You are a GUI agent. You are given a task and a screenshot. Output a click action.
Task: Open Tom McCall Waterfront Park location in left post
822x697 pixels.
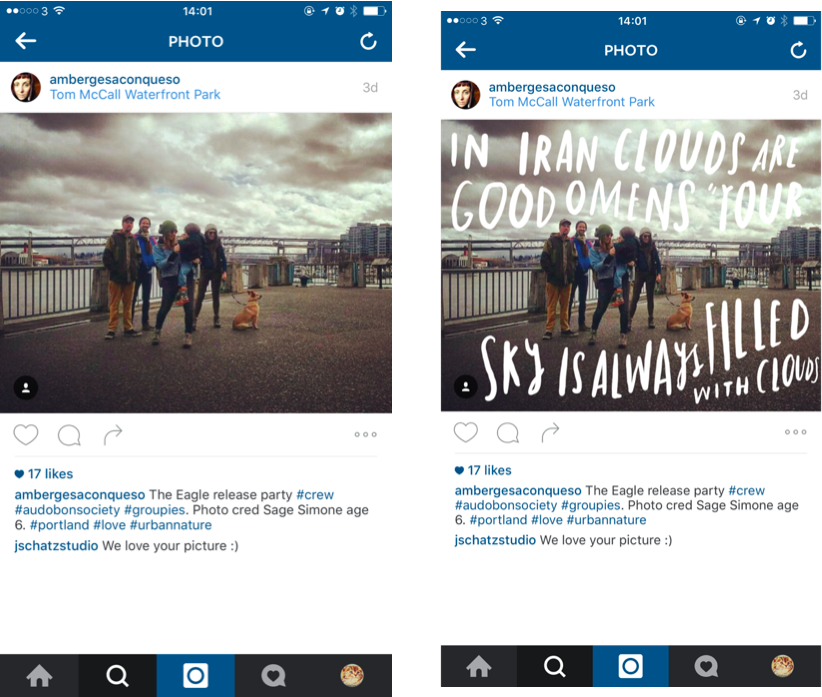click(x=135, y=95)
